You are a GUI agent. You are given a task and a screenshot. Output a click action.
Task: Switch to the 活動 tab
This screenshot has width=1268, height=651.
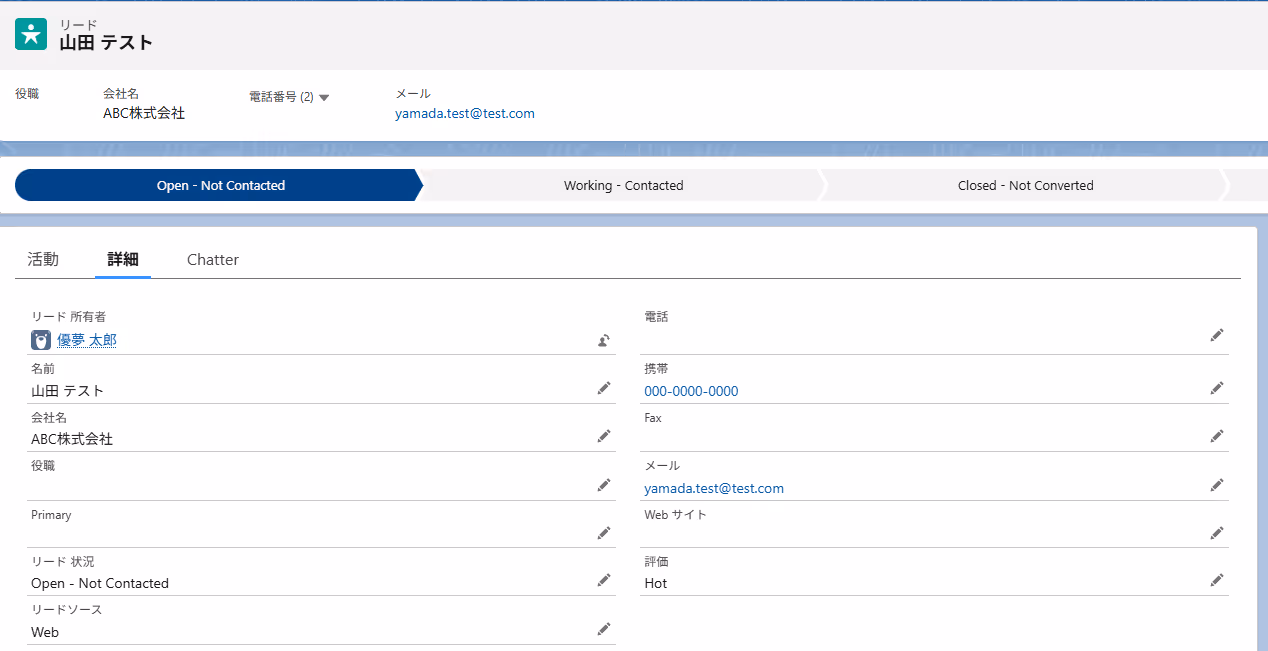(43, 259)
